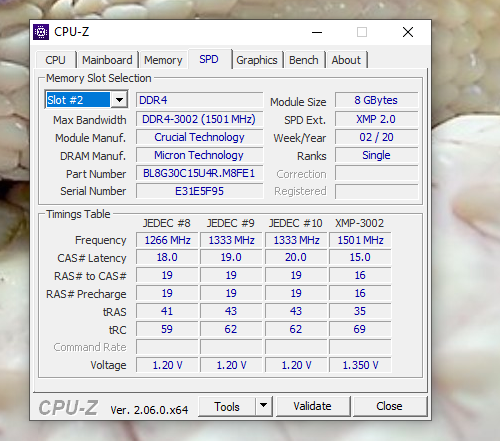Open the Tools button dropdown arrow
The image size is (500, 441).
click(264, 406)
